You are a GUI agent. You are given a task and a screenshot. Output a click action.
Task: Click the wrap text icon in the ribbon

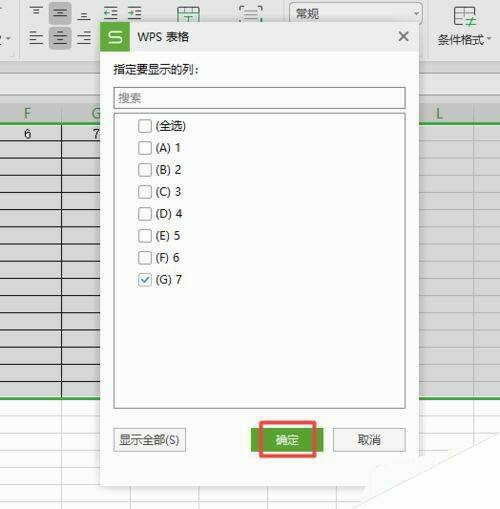pyautogui.click(x=251, y=14)
